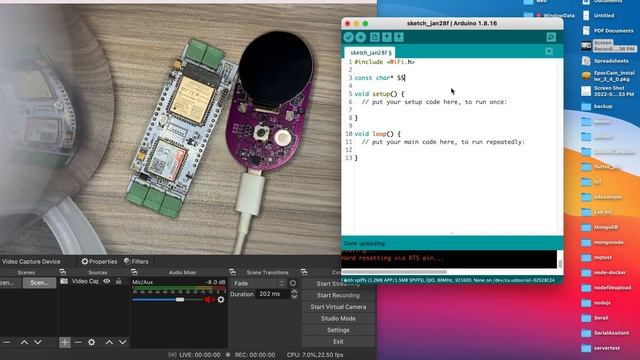Create a new sketch with New icon
The height and width of the screenshot is (360, 640).
374,37
